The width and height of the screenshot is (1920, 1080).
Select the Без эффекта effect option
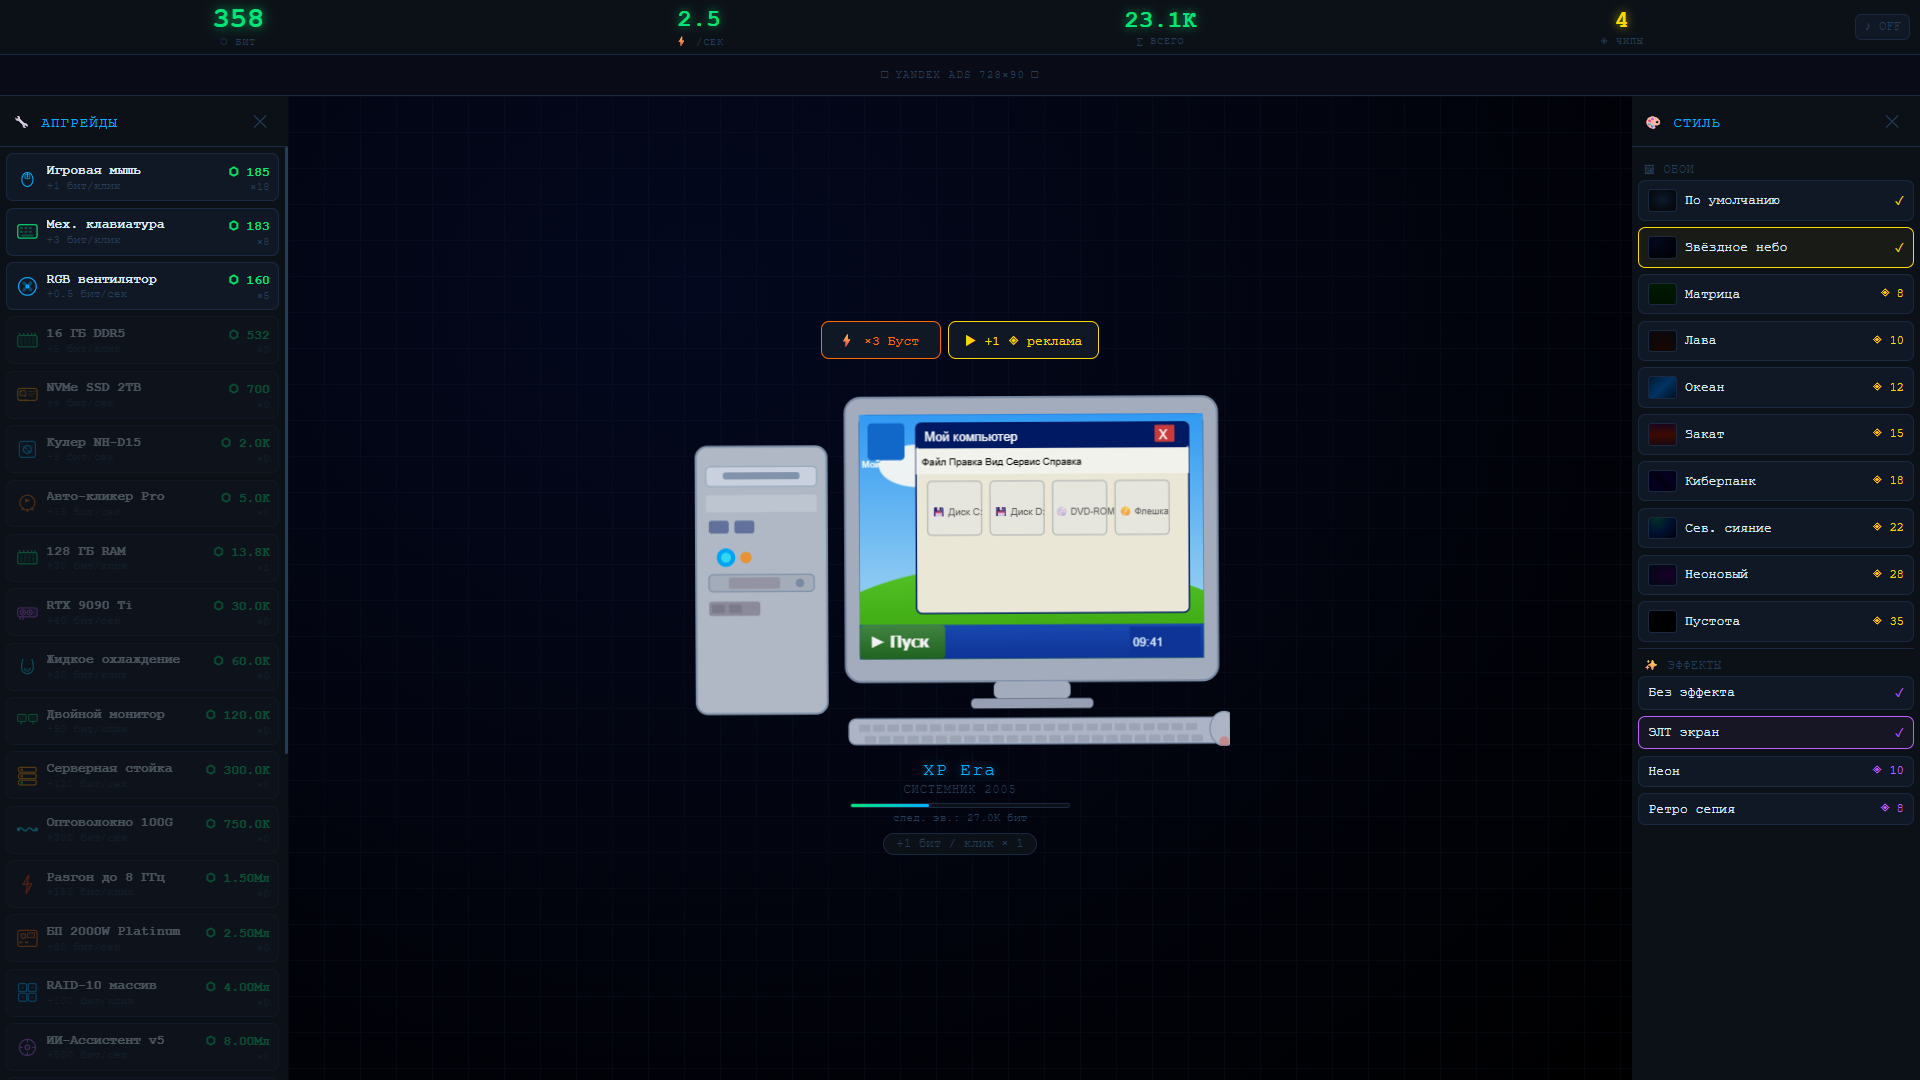(x=1775, y=692)
